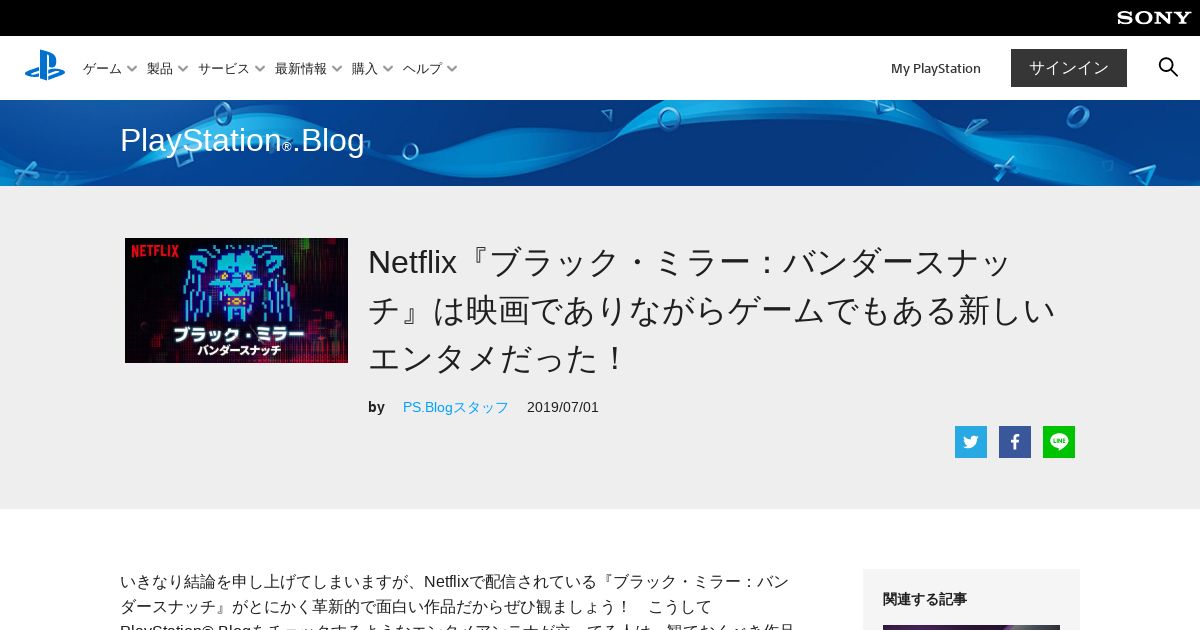Click the サインイン button
This screenshot has height=630, width=1200.
point(1069,68)
